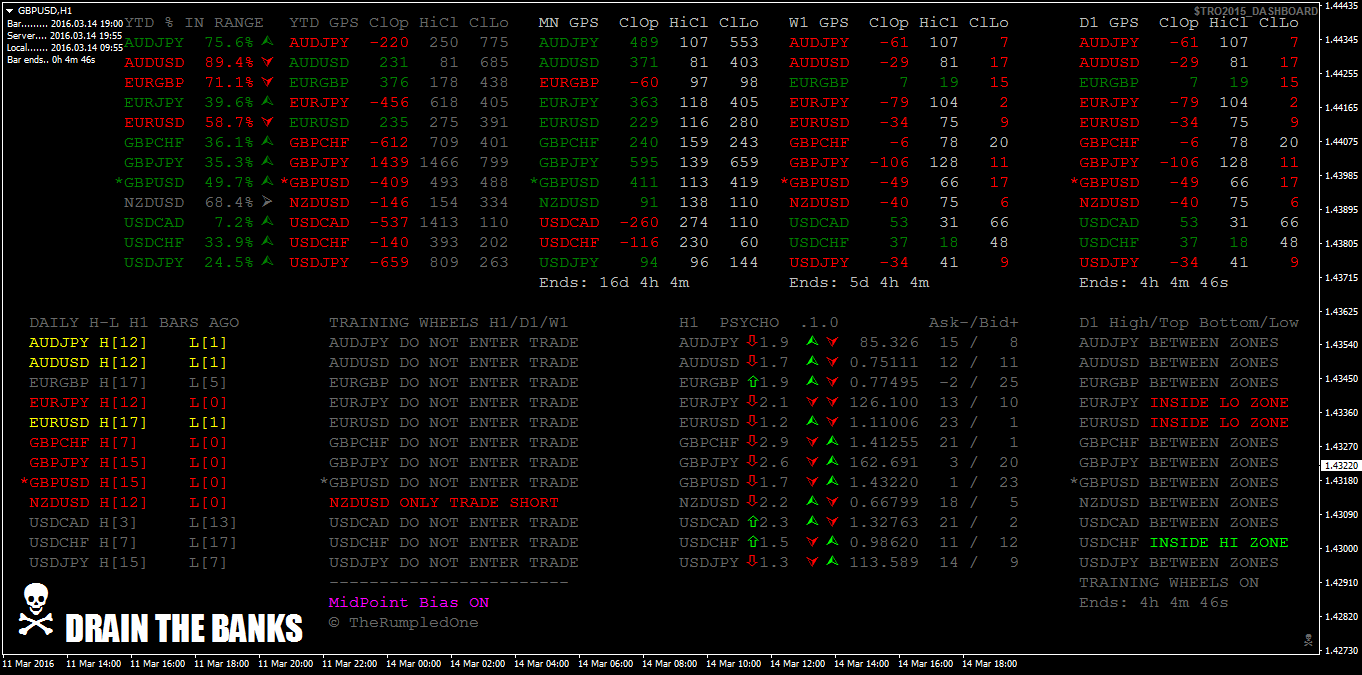Click the green up arrow before USDCAD 2.3
Image resolution: width=1362 pixels, height=675 pixels.
pyautogui.click(x=751, y=522)
